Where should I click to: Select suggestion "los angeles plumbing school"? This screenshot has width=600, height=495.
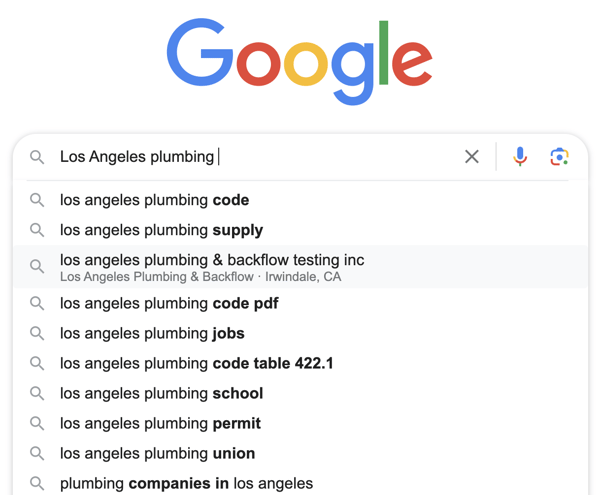point(161,393)
